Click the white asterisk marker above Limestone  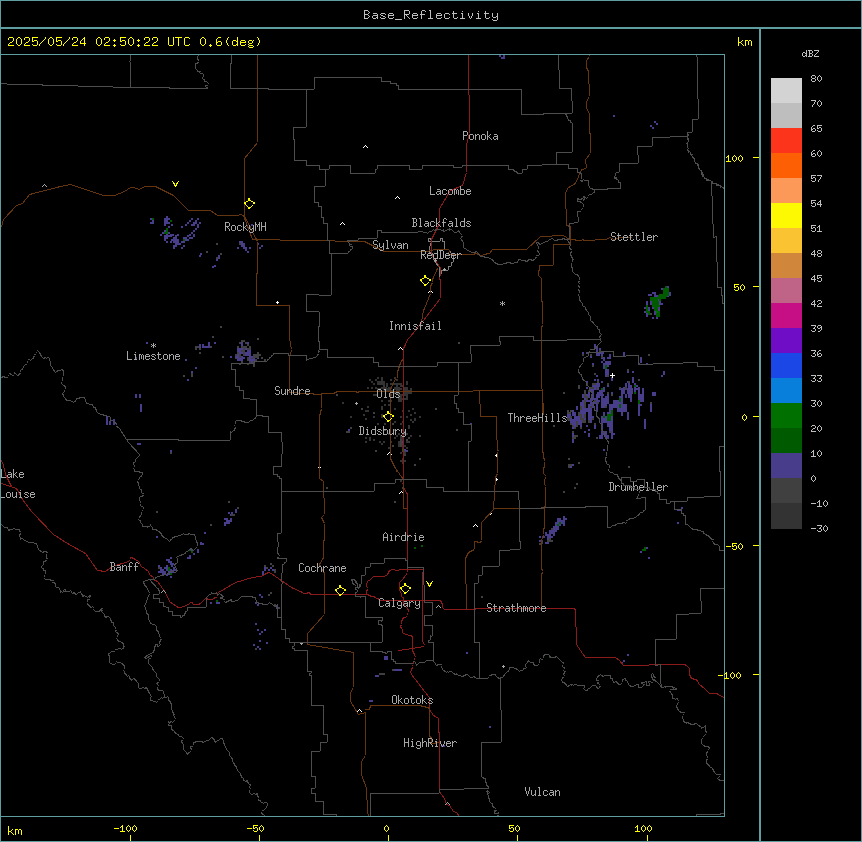[153, 345]
